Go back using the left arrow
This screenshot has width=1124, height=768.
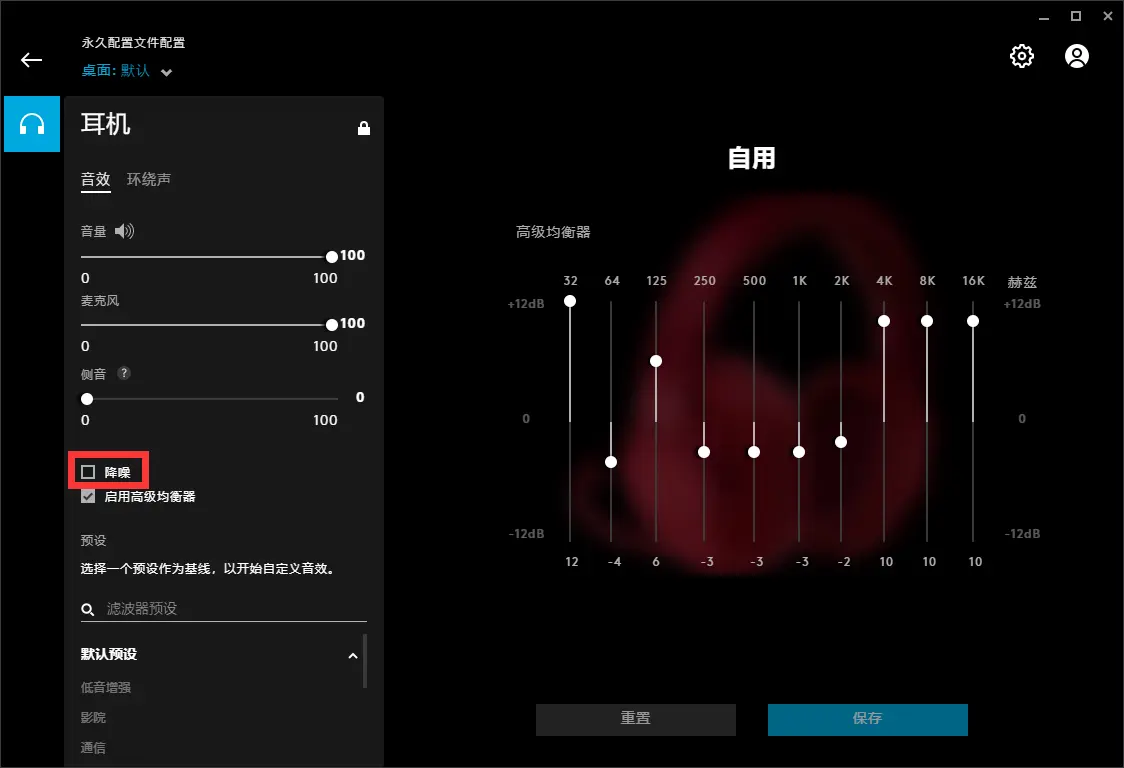point(31,60)
